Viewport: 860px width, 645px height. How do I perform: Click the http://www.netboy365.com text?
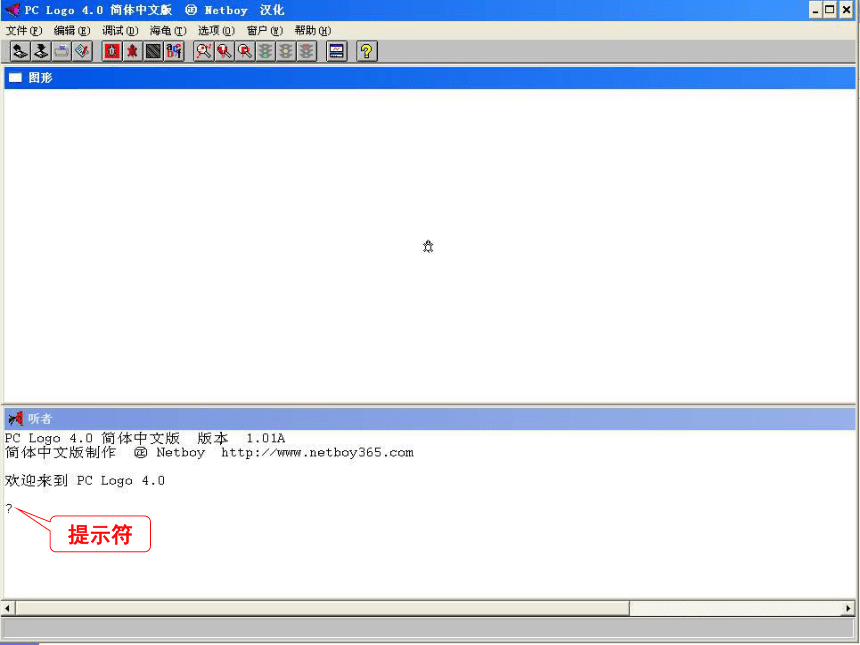(318, 452)
